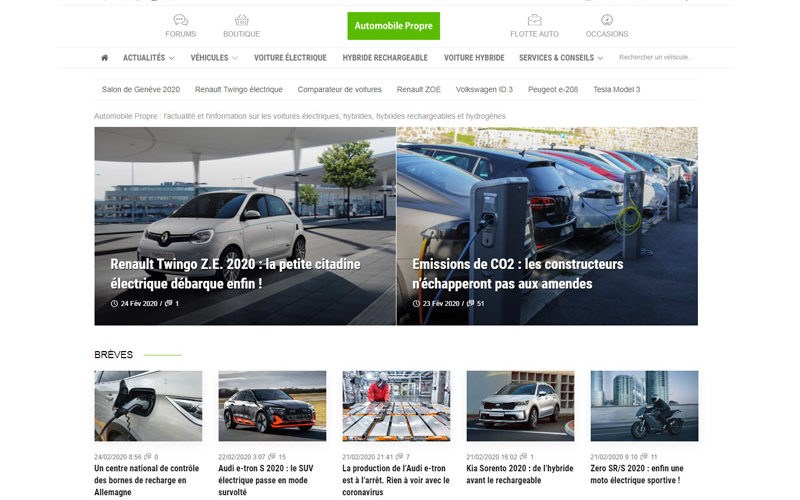The width and height of the screenshot is (800, 500).
Task: Open the Emissions de CO2 headline
Action: (517, 273)
